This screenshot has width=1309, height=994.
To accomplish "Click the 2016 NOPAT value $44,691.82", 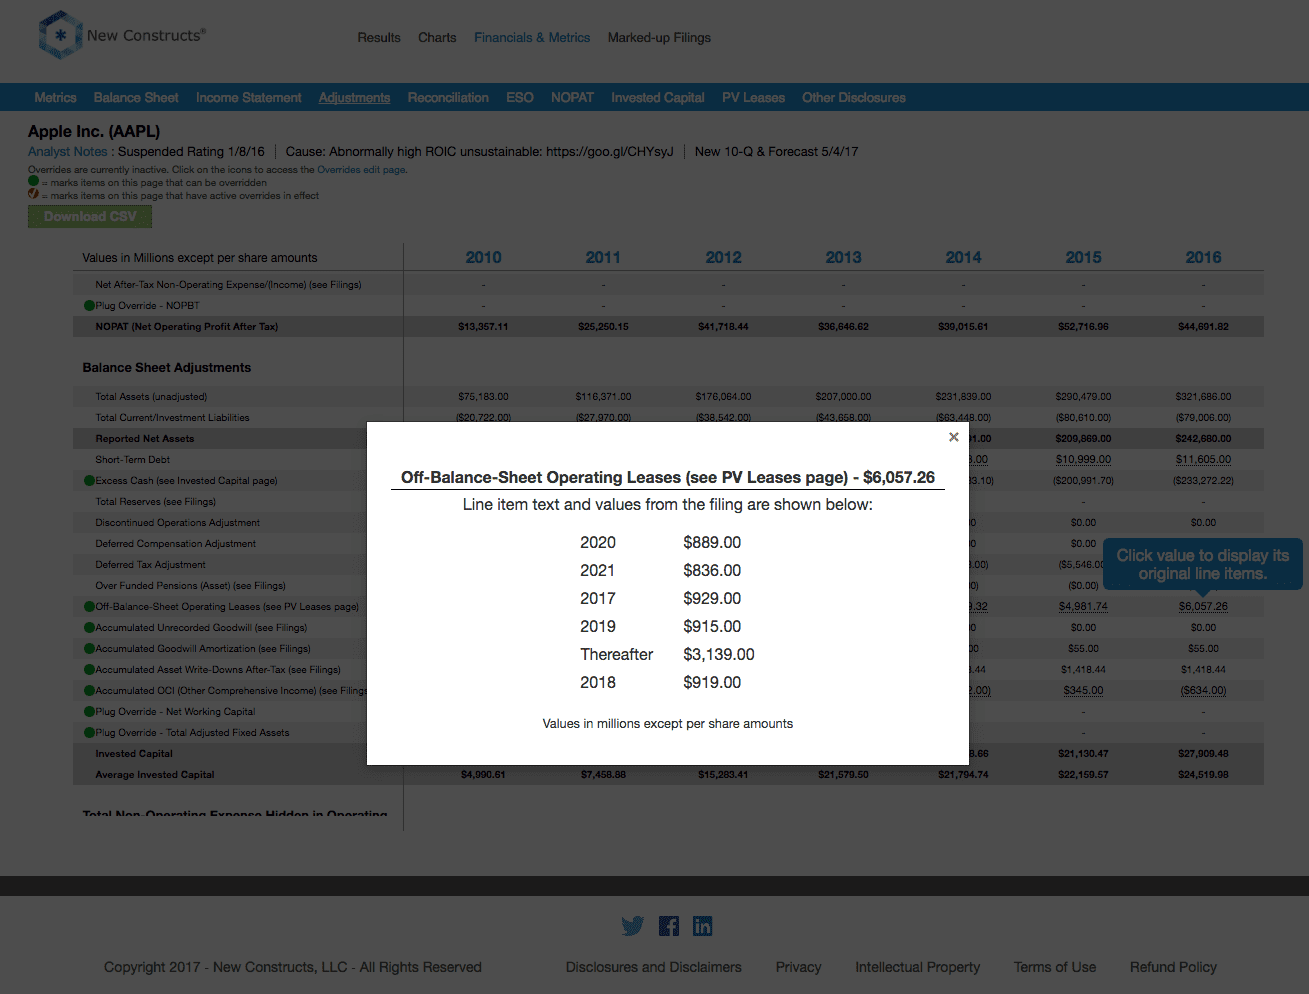I will [1203, 327].
